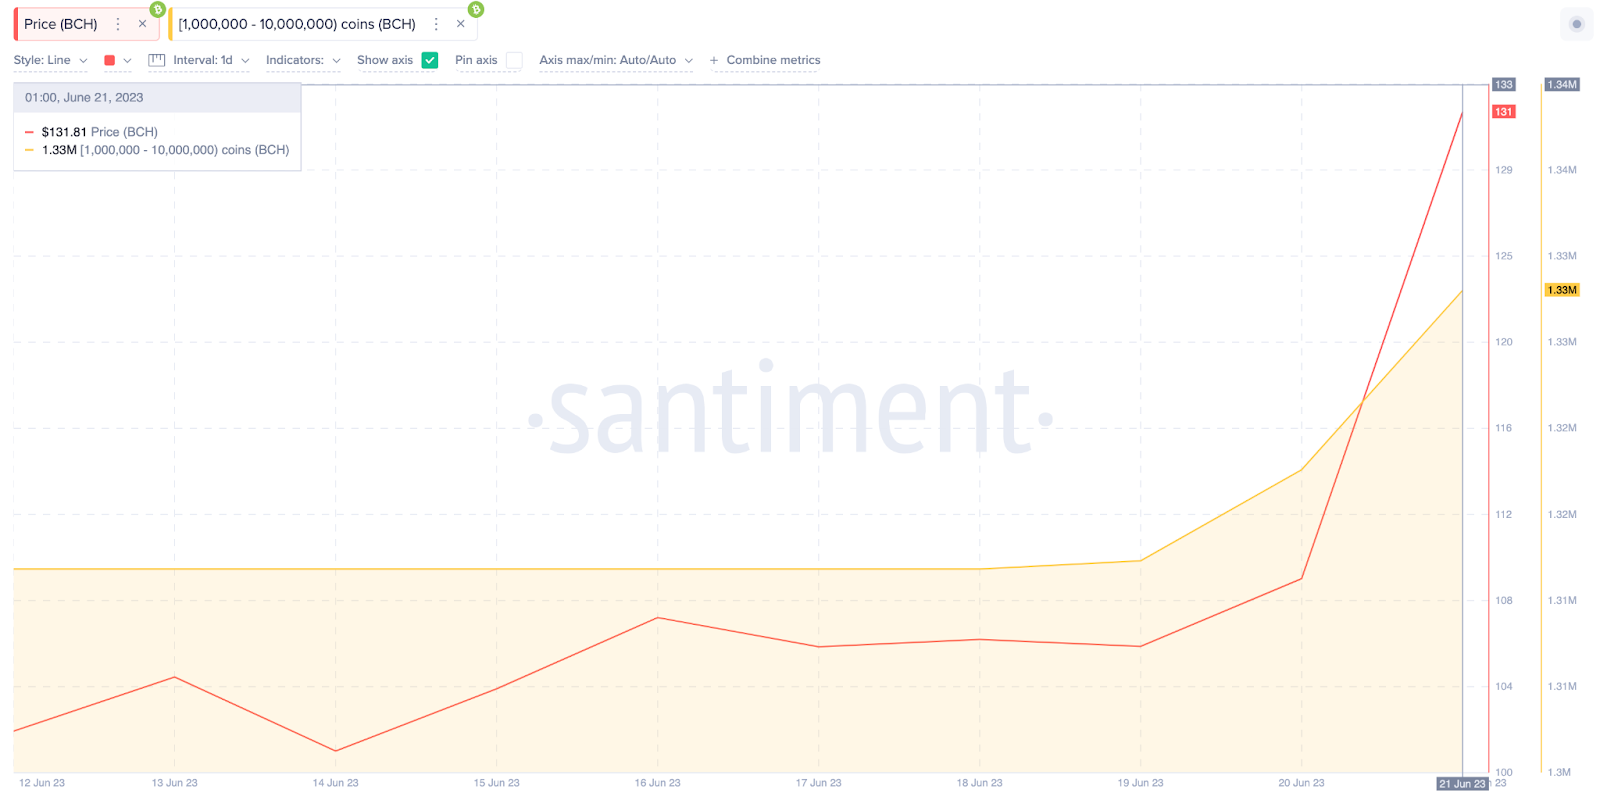Expand the Style: Line dropdown
Screen dimensions: 1600x800
pyautogui.click(x=51, y=60)
